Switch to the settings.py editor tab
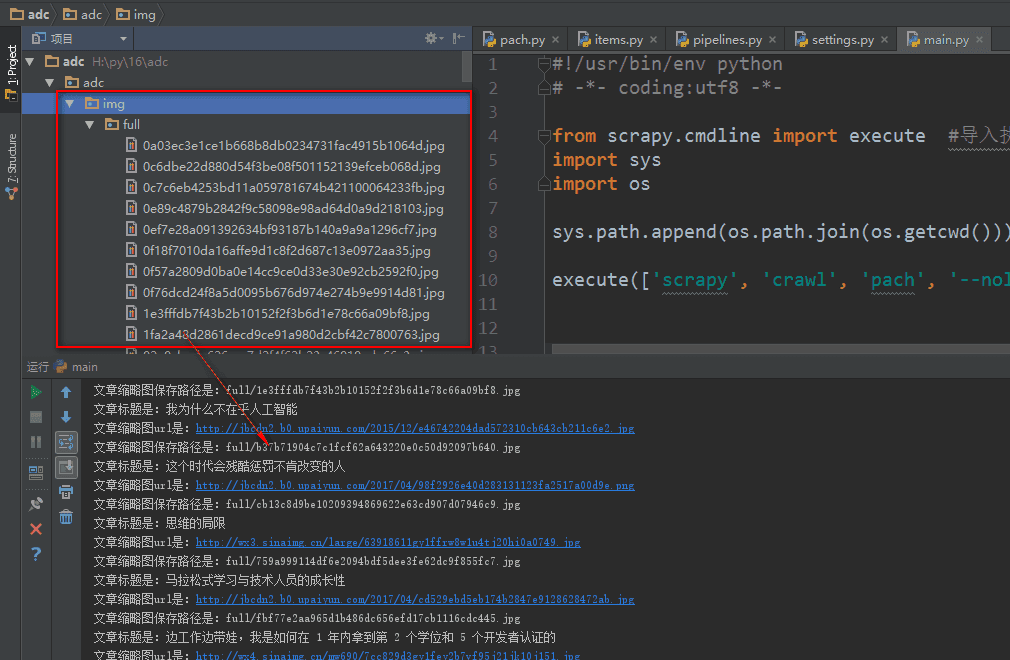Screen dimensions: 1010x660 (x=842, y=40)
